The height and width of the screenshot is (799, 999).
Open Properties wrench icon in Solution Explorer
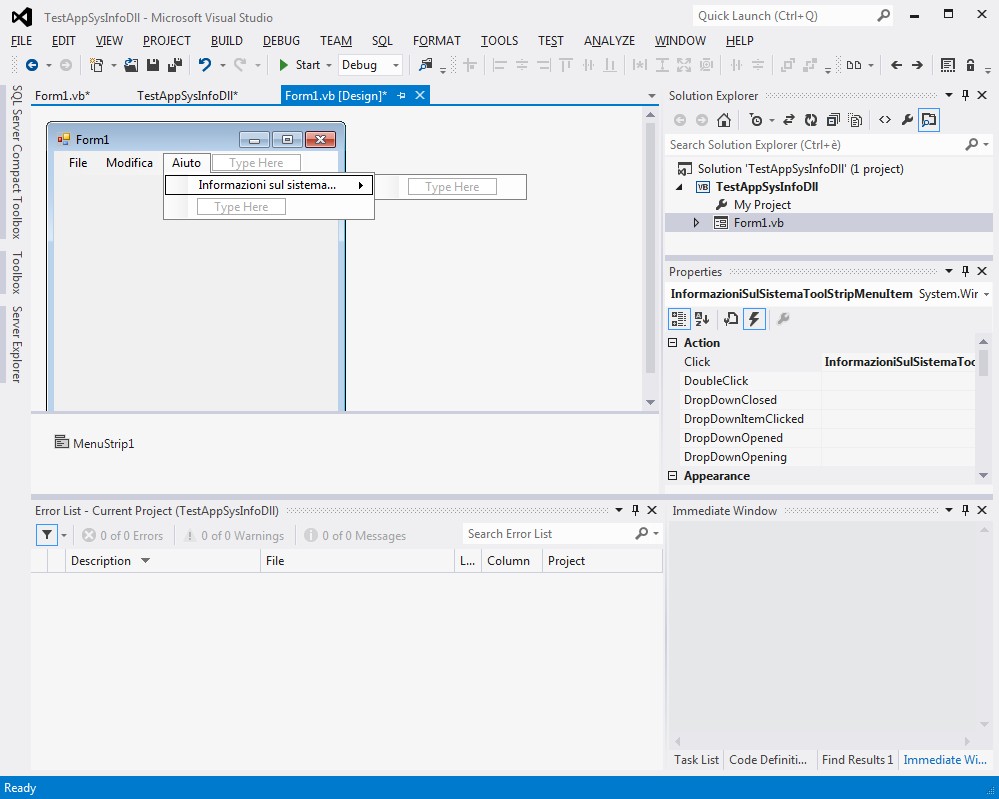907,120
